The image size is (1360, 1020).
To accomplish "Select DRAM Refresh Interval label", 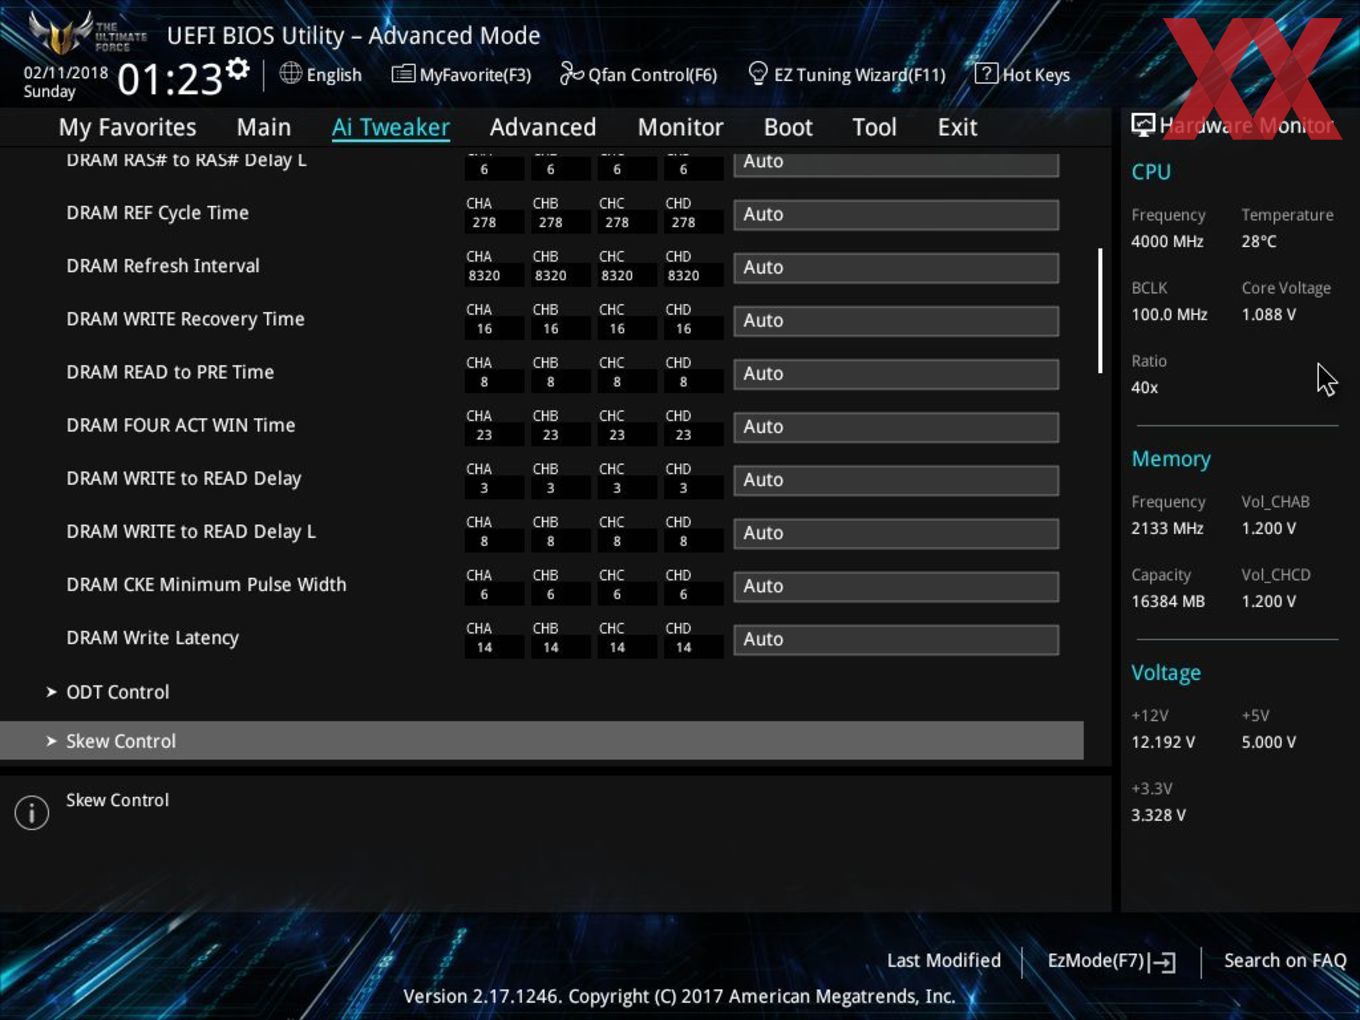I will point(163,266).
